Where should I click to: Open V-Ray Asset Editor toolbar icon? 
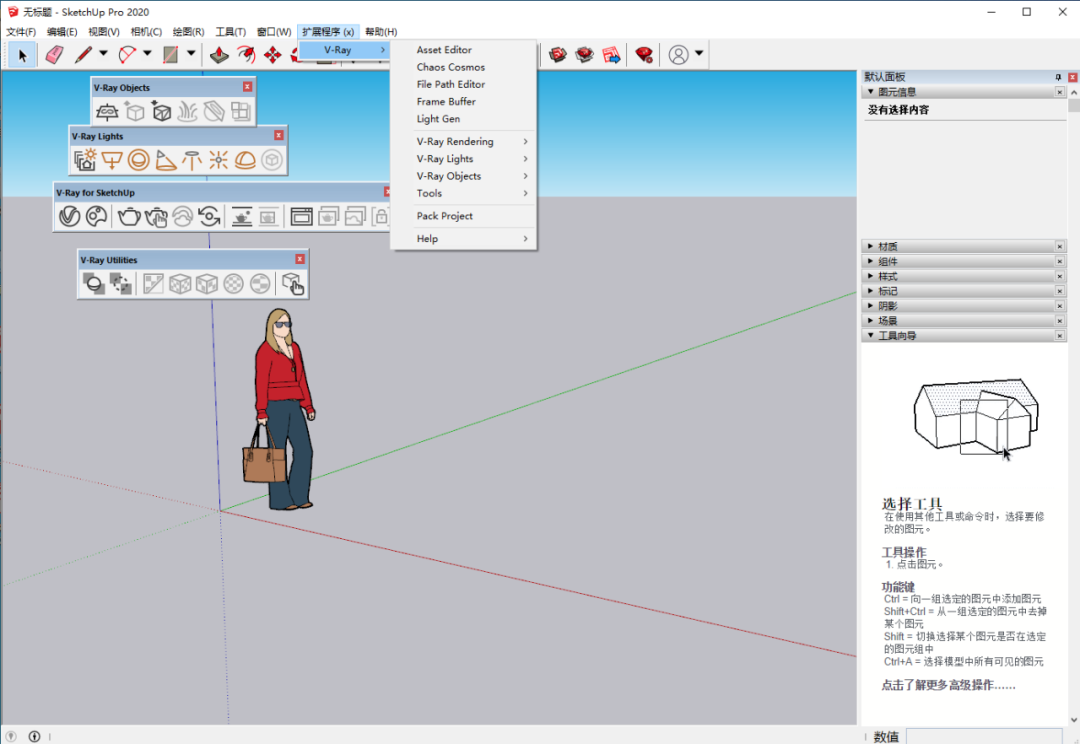tap(70, 216)
